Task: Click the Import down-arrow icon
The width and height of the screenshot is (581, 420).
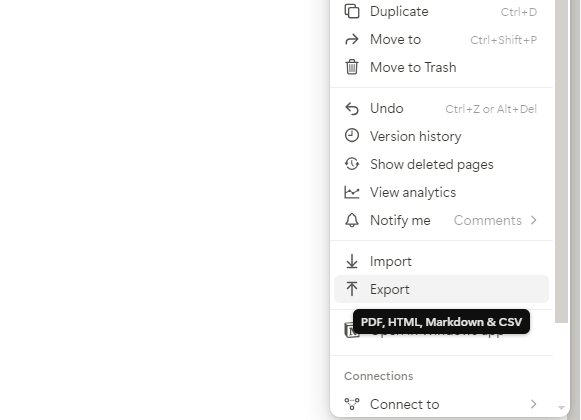Action: (352, 261)
